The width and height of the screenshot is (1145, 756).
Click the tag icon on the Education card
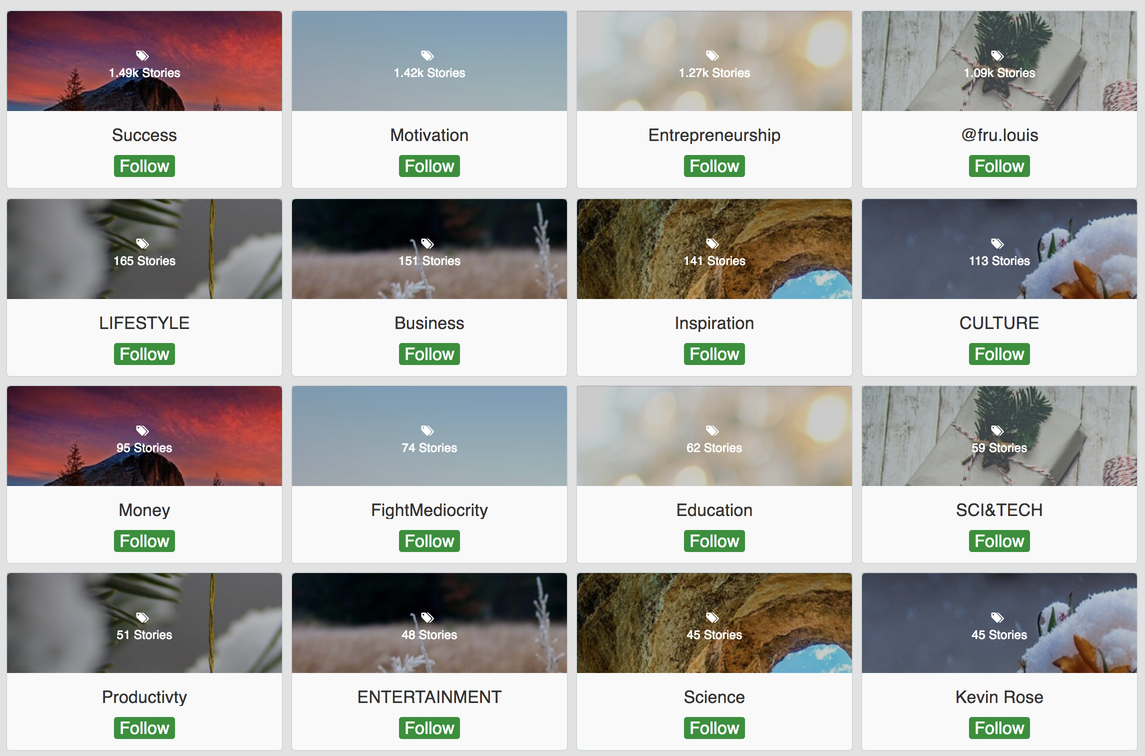[713, 431]
